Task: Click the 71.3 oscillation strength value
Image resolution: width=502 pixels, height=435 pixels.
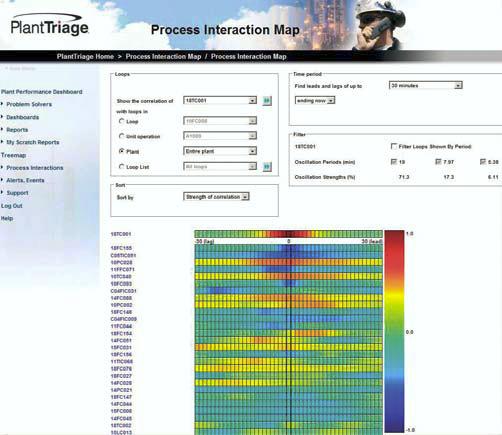Action: [x=404, y=177]
